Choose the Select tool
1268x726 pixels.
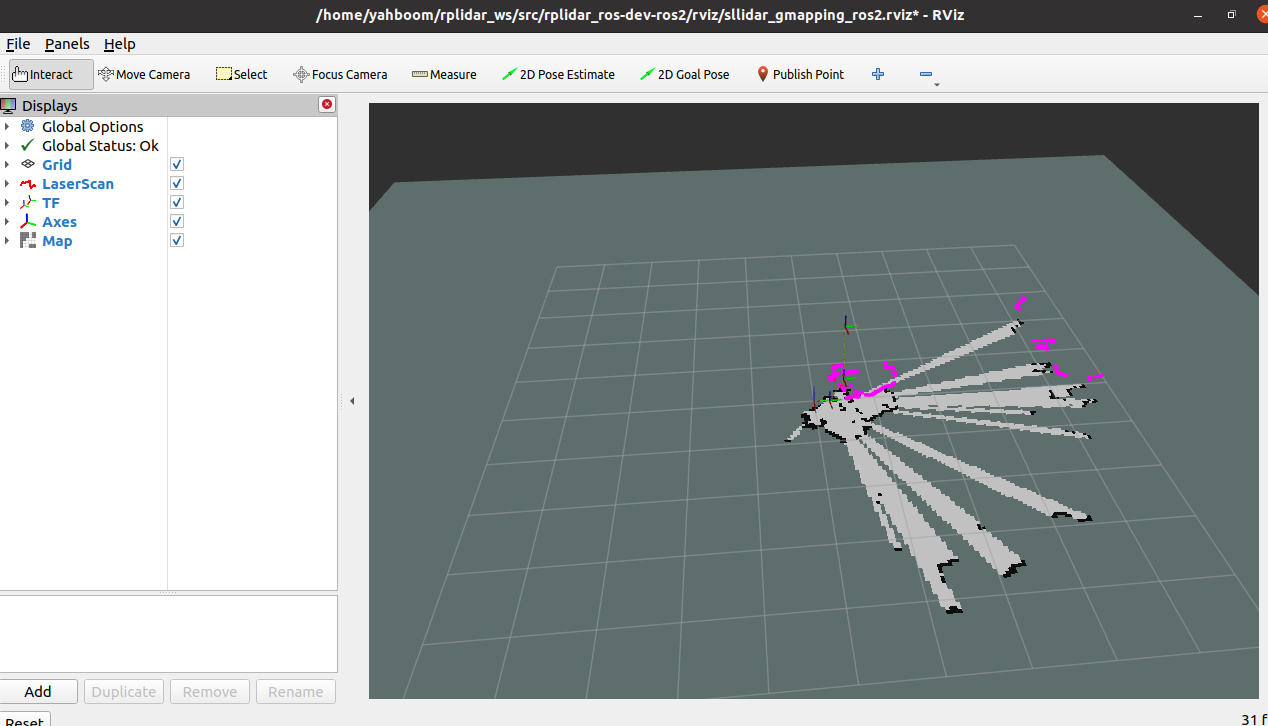(x=242, y=74)
